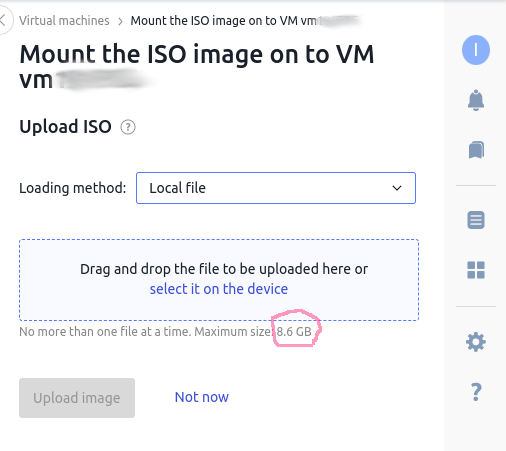Image resolution: width=506 pixels, height=451 pixels.
Task: Click the chevron arrow in the Loading method box
Action: coord(397,188)
